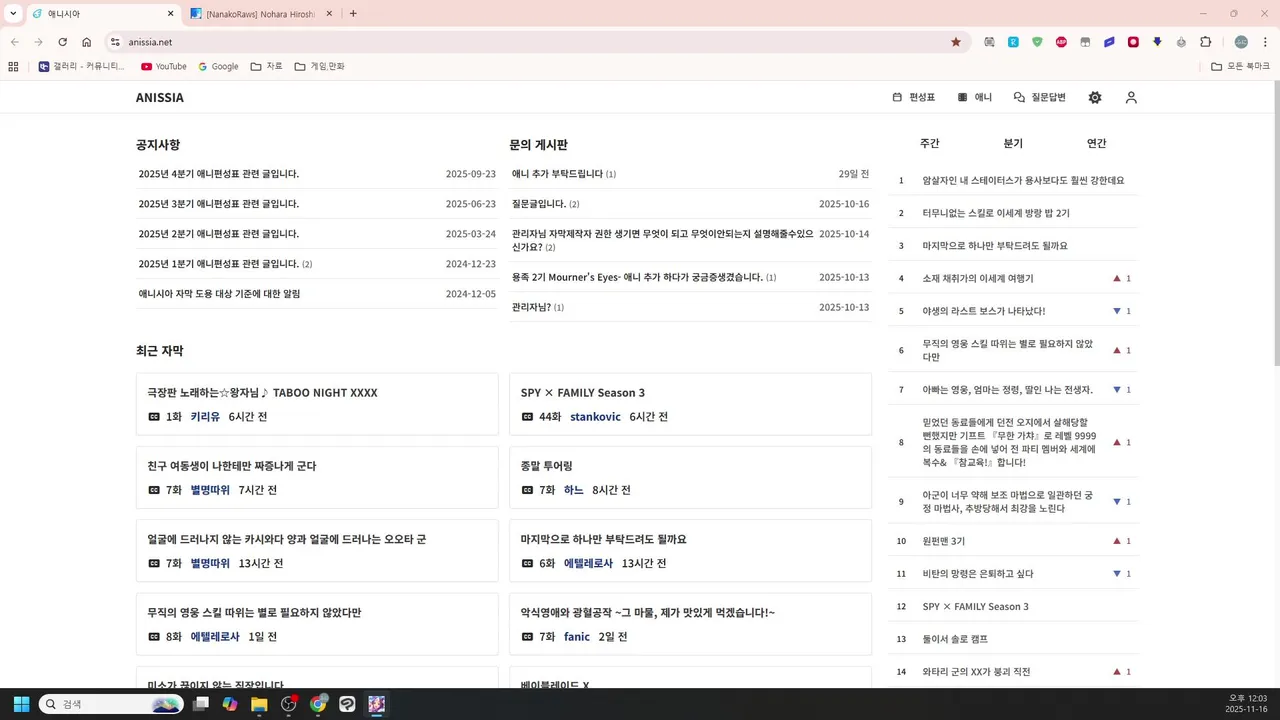Open the tab search dropdown arrow
The width and height of the screenshot is (1280, 720).
coord(13,14)
